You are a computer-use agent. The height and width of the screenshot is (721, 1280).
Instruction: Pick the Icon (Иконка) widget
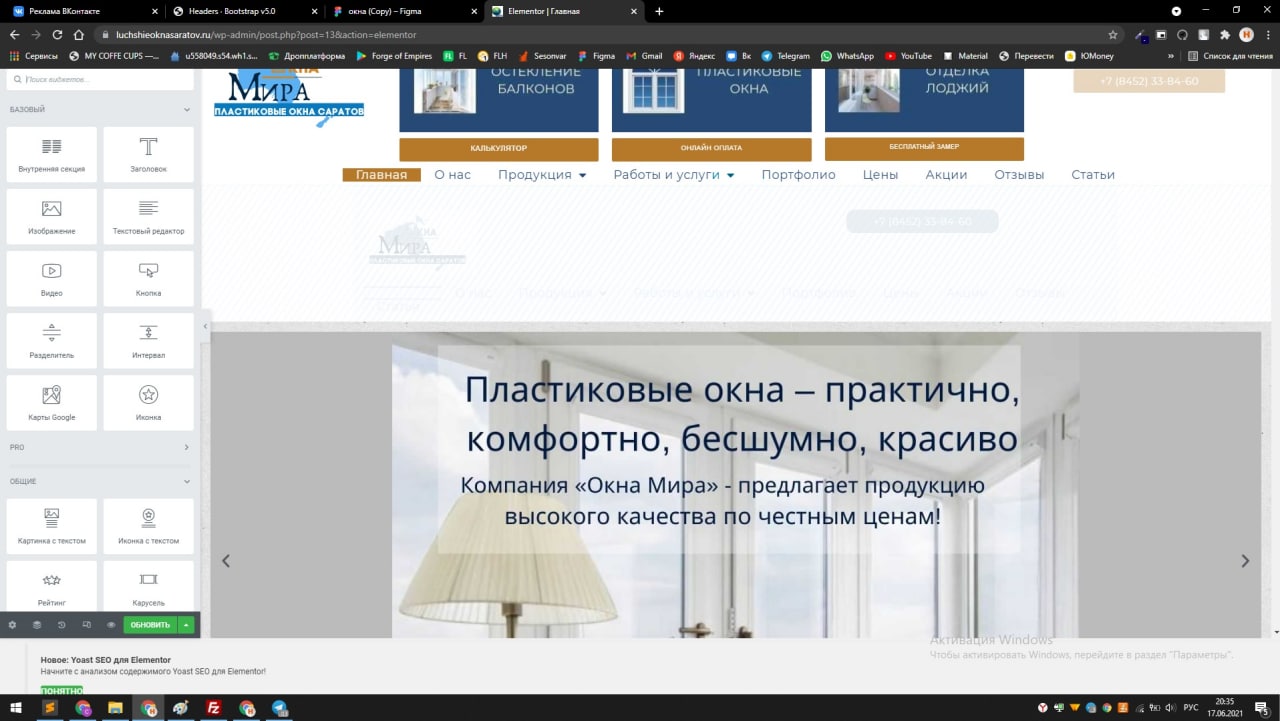pos(148,402)
